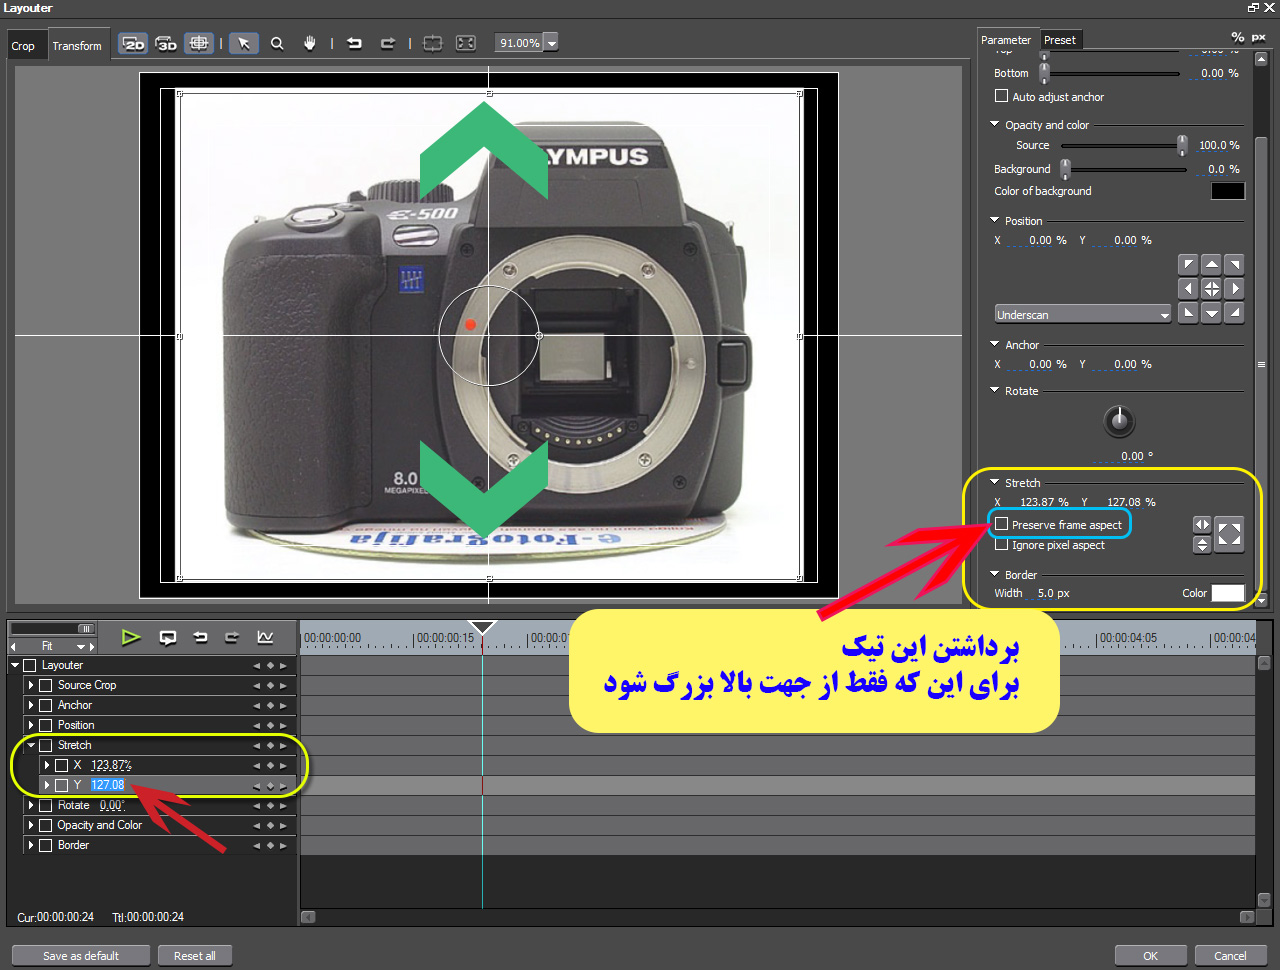Image resolution: width=1280 pixels, height=970 pixels.
Task: Enable keyframing checkbox for Stretch X
Action: tap(61, 765)
